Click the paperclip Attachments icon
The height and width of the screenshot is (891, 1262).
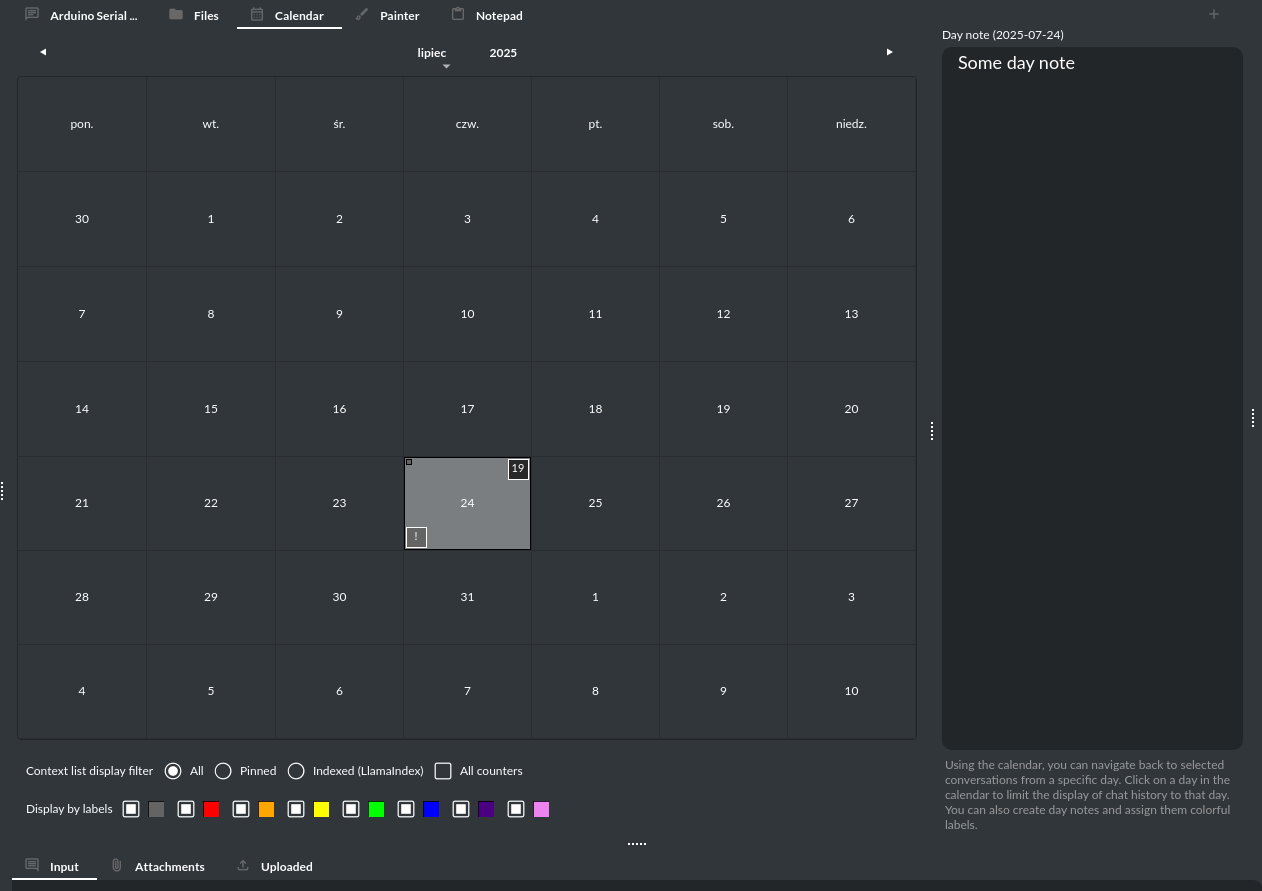point(117,865)
